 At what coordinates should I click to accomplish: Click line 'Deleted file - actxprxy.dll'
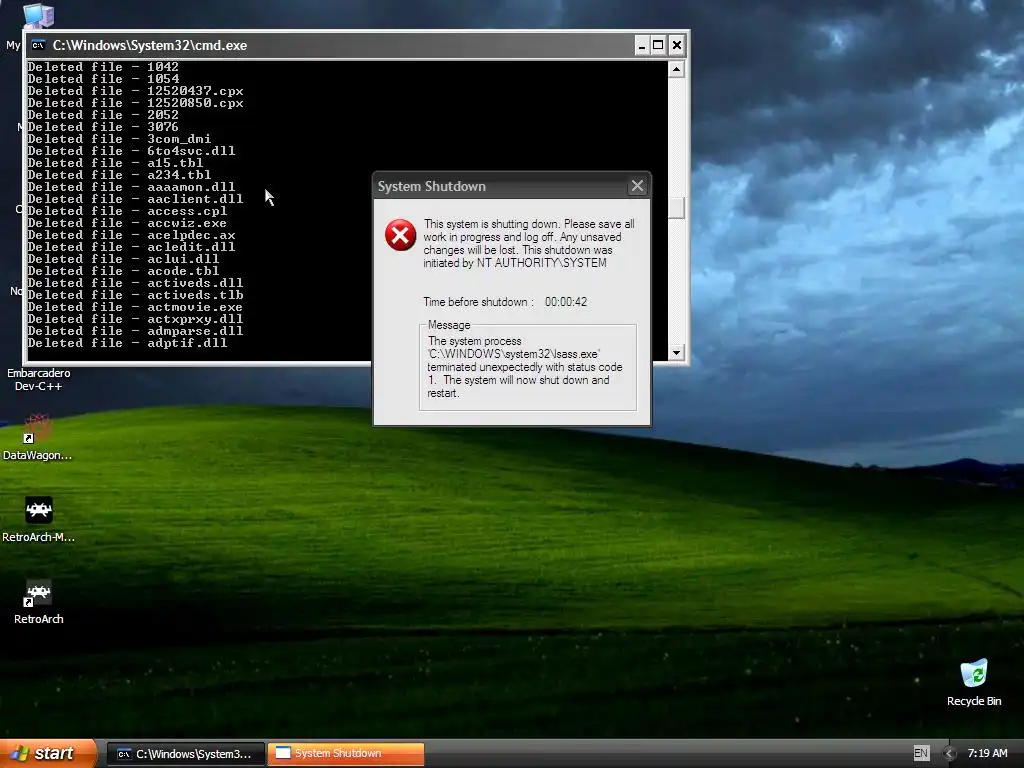point(135,319)
